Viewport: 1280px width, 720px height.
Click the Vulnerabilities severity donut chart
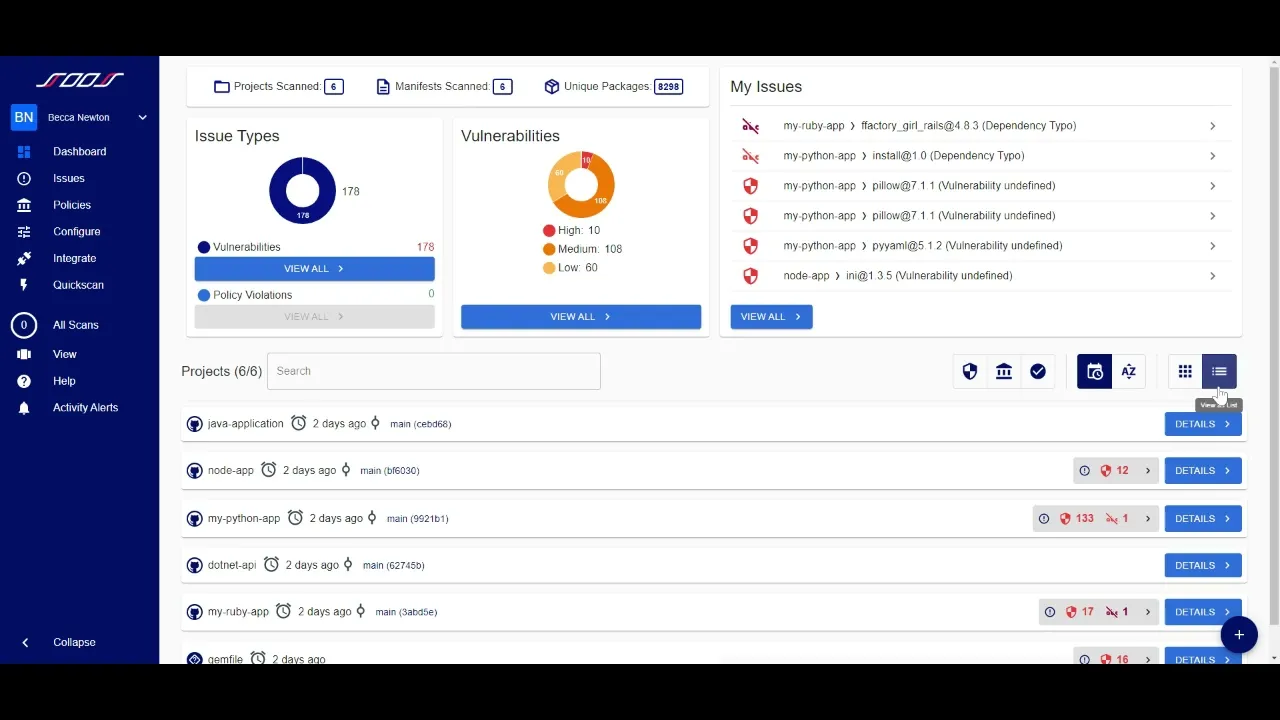580,184
